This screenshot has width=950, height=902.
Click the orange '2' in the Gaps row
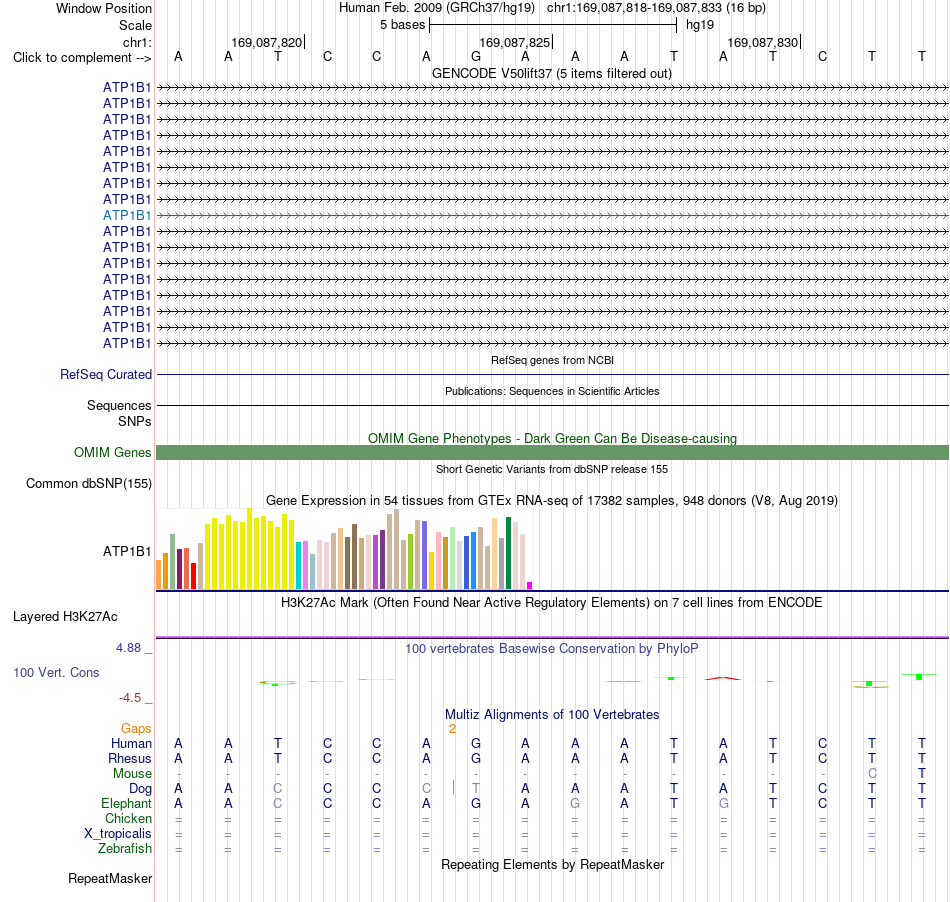(x=452, y=729)
